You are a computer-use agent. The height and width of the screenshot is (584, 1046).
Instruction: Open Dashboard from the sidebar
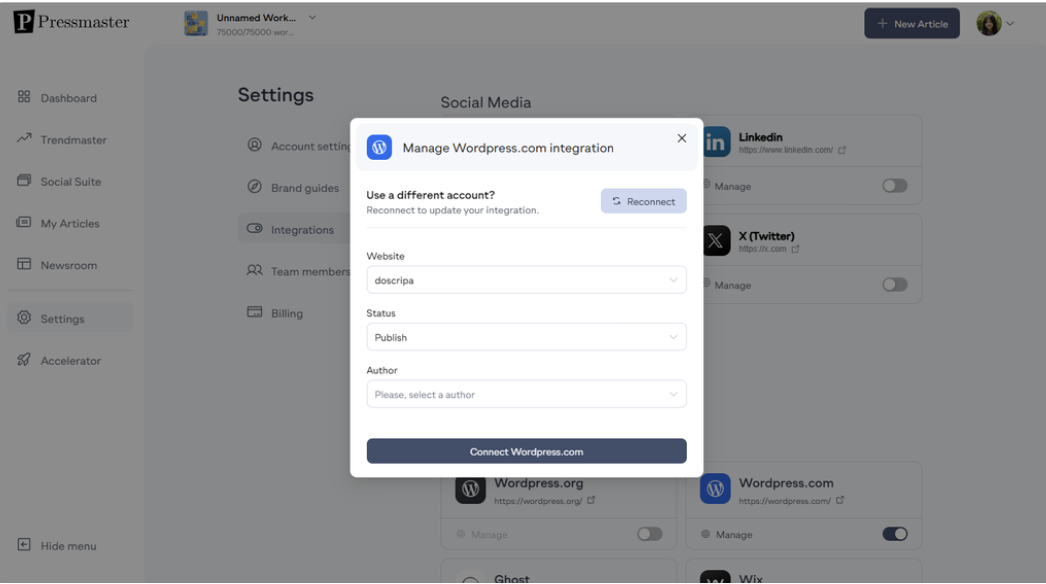pos(69,98)
